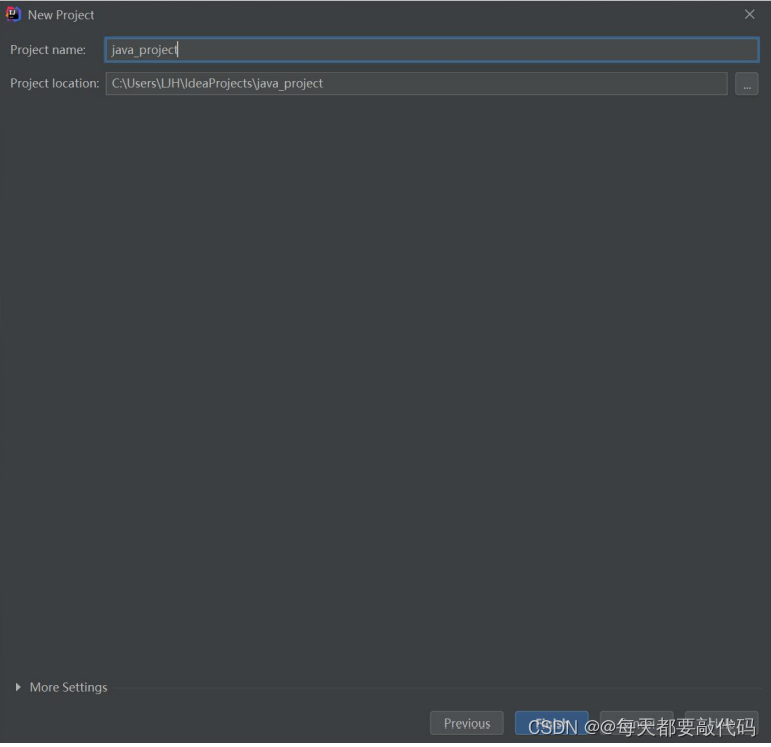The height and width of the screenshot is (747, 771).
Task: Click the Project name input field
Action: click(431, 50)
